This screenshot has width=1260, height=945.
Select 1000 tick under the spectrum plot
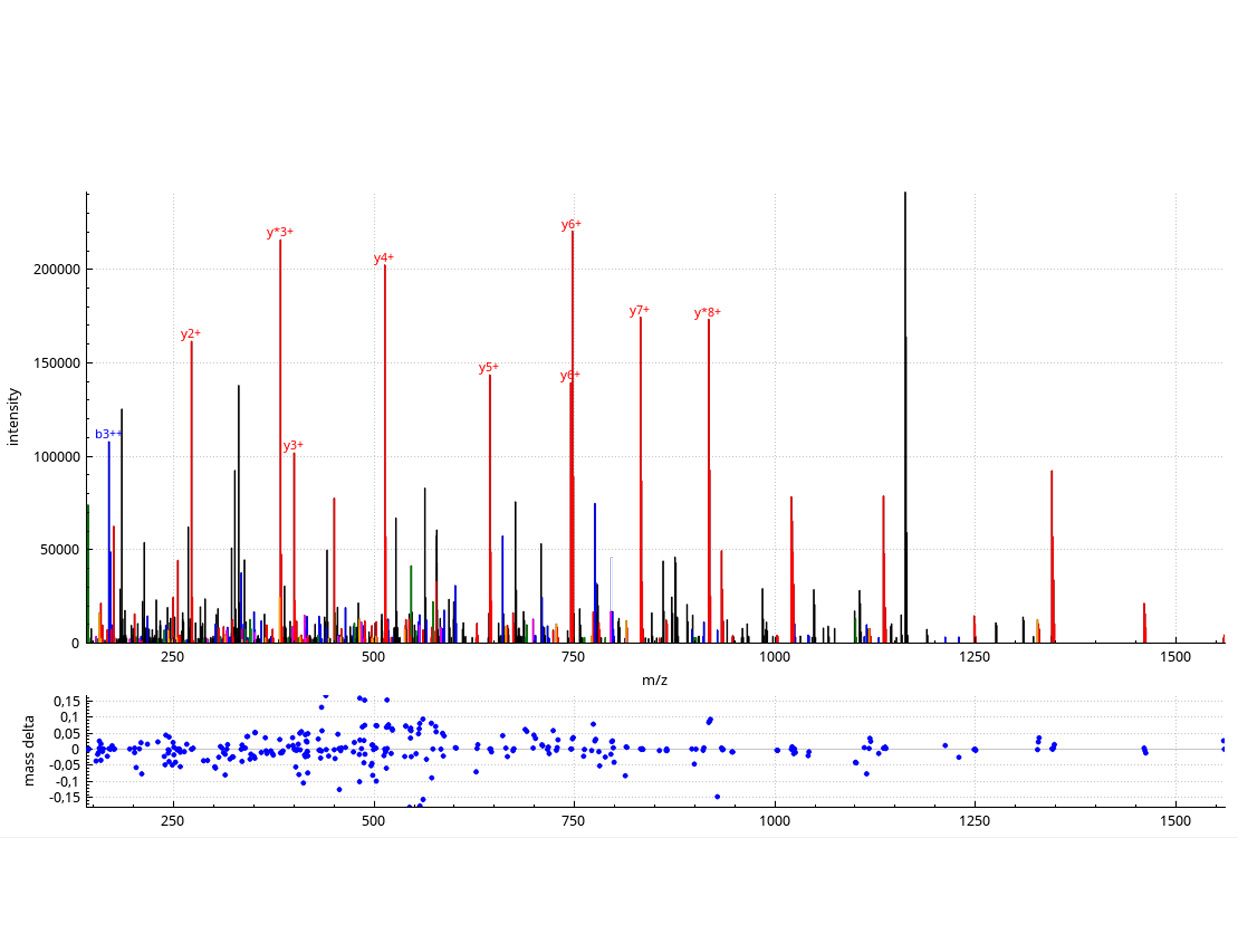tap(775, 656)
